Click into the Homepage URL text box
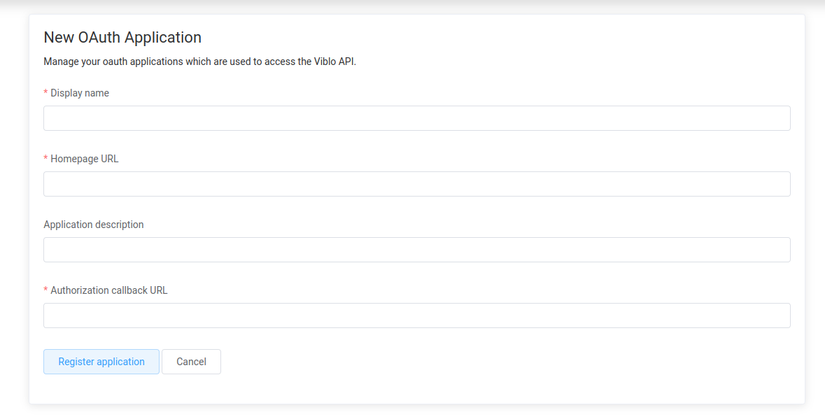Screen dimensions: 825x419 point(416,184)
